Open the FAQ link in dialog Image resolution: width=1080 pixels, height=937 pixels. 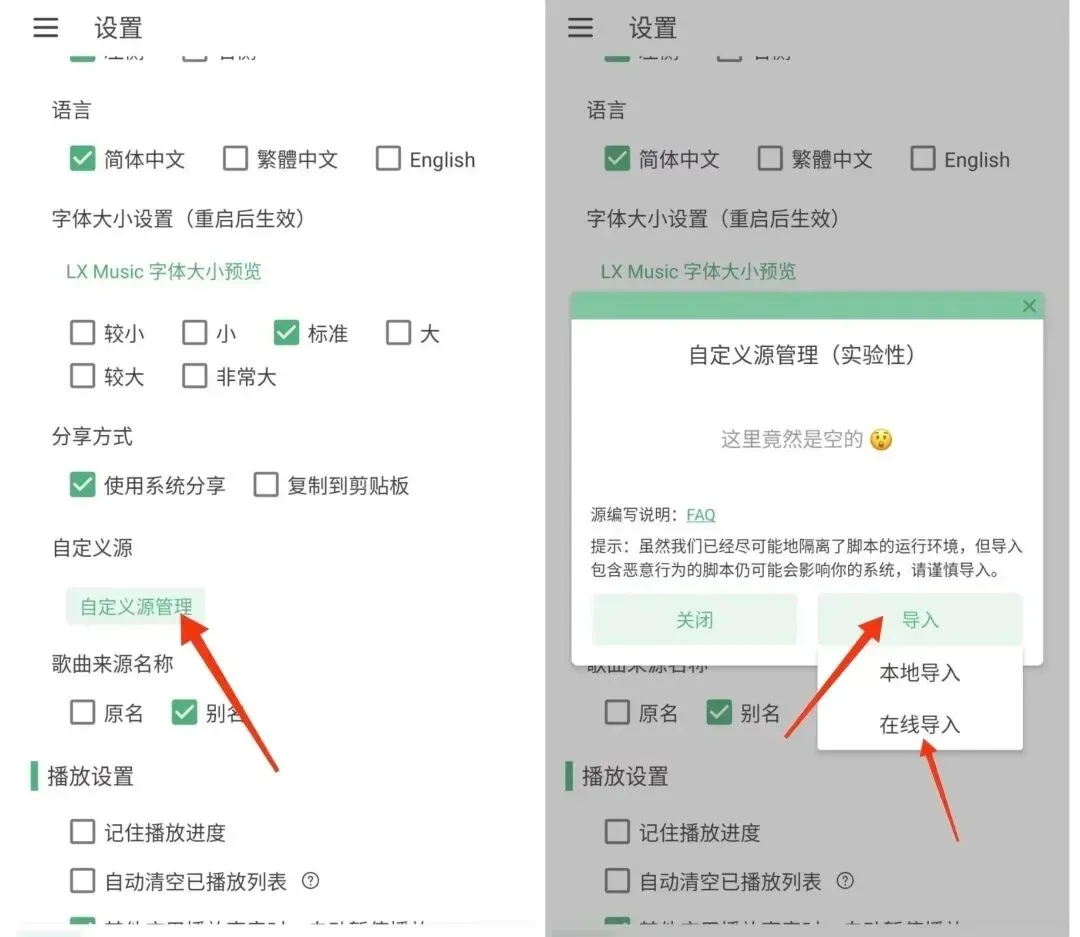click(x=700, y=515)
